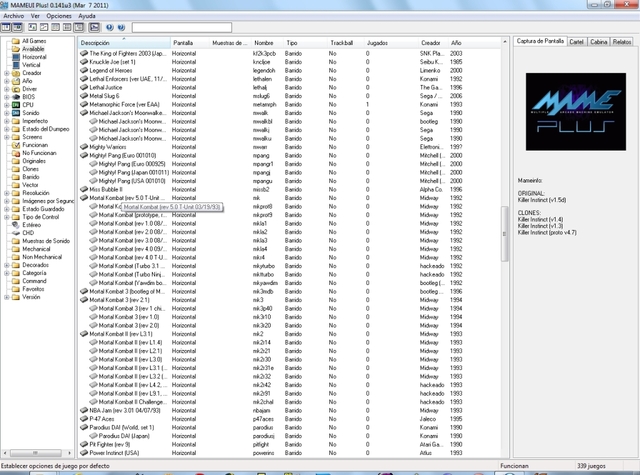The height and width of the screenshot is (475, 640).
Task: Expand the Versión folder node
Action: tap(7, 297)
